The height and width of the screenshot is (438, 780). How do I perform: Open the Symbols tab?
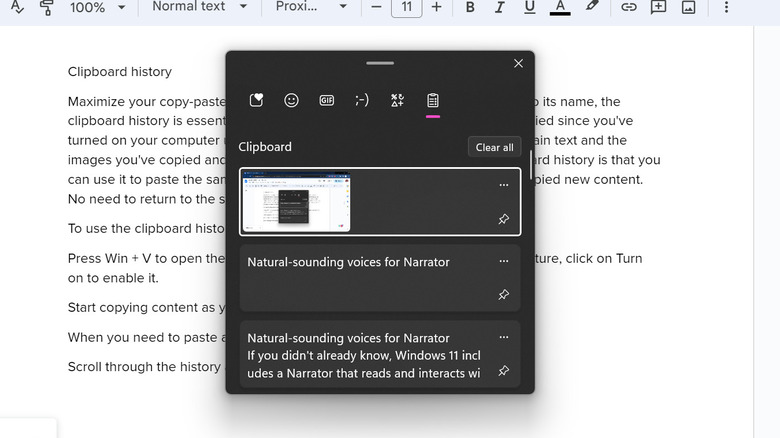397,100
